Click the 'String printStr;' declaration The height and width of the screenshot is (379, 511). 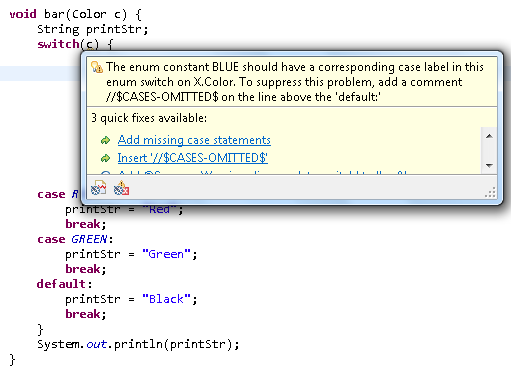(93, 29)
